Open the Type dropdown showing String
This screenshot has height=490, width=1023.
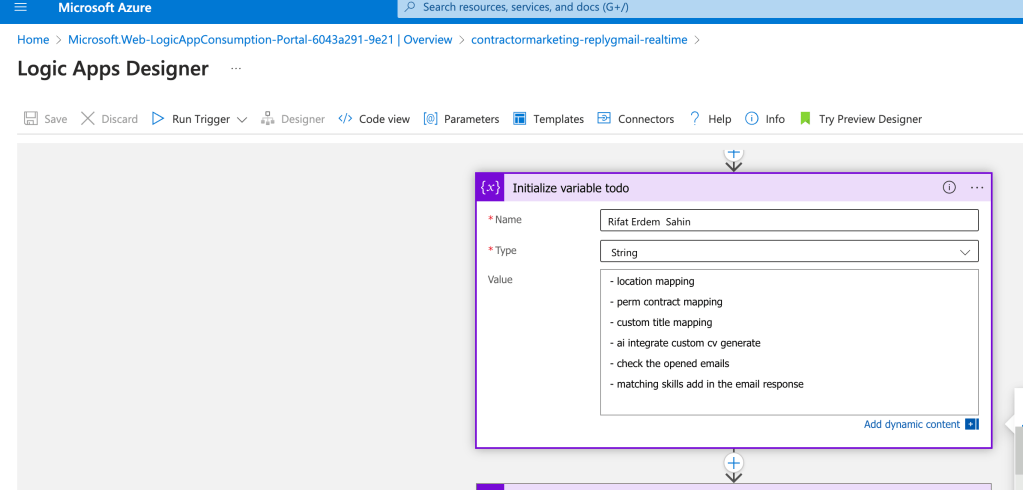789,251
